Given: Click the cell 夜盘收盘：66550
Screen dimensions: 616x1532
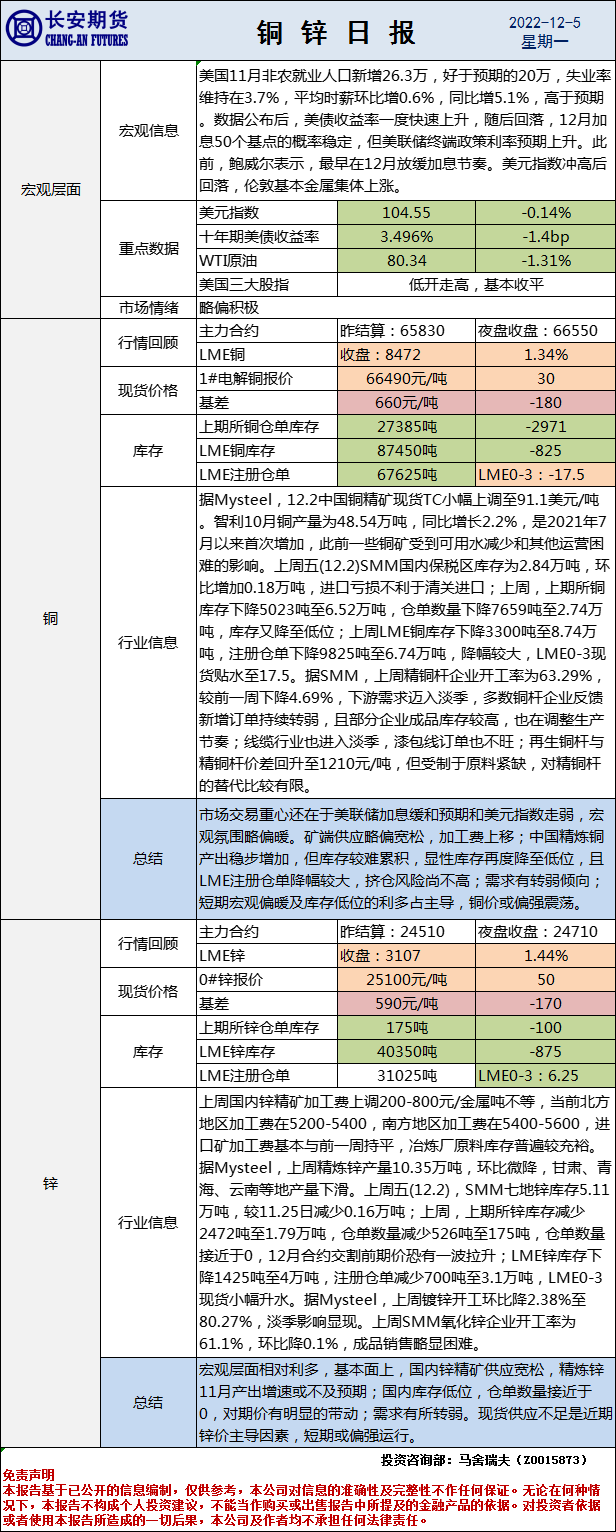Looking at the screenshot, I should tap(545, 331).
